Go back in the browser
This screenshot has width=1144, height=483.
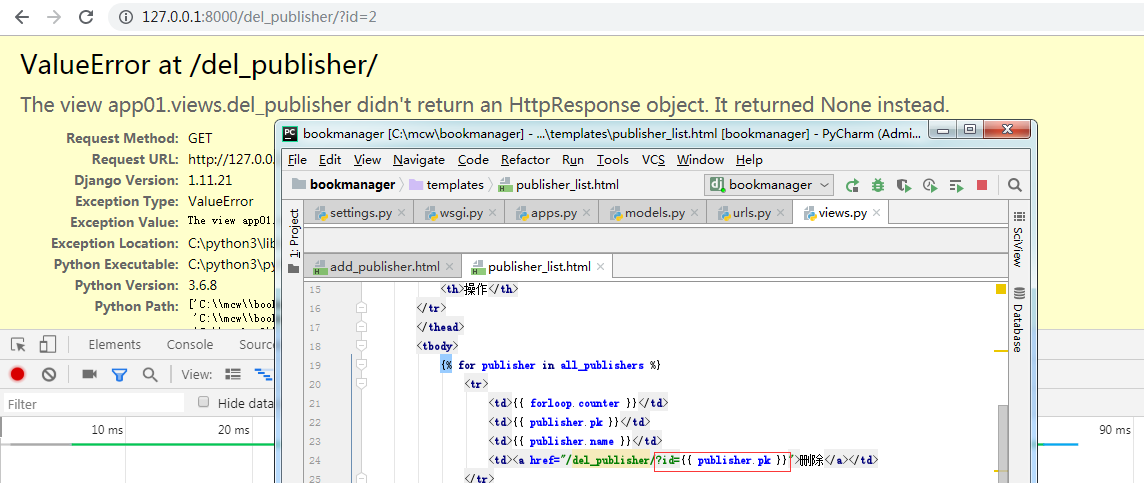coord(22,16)
